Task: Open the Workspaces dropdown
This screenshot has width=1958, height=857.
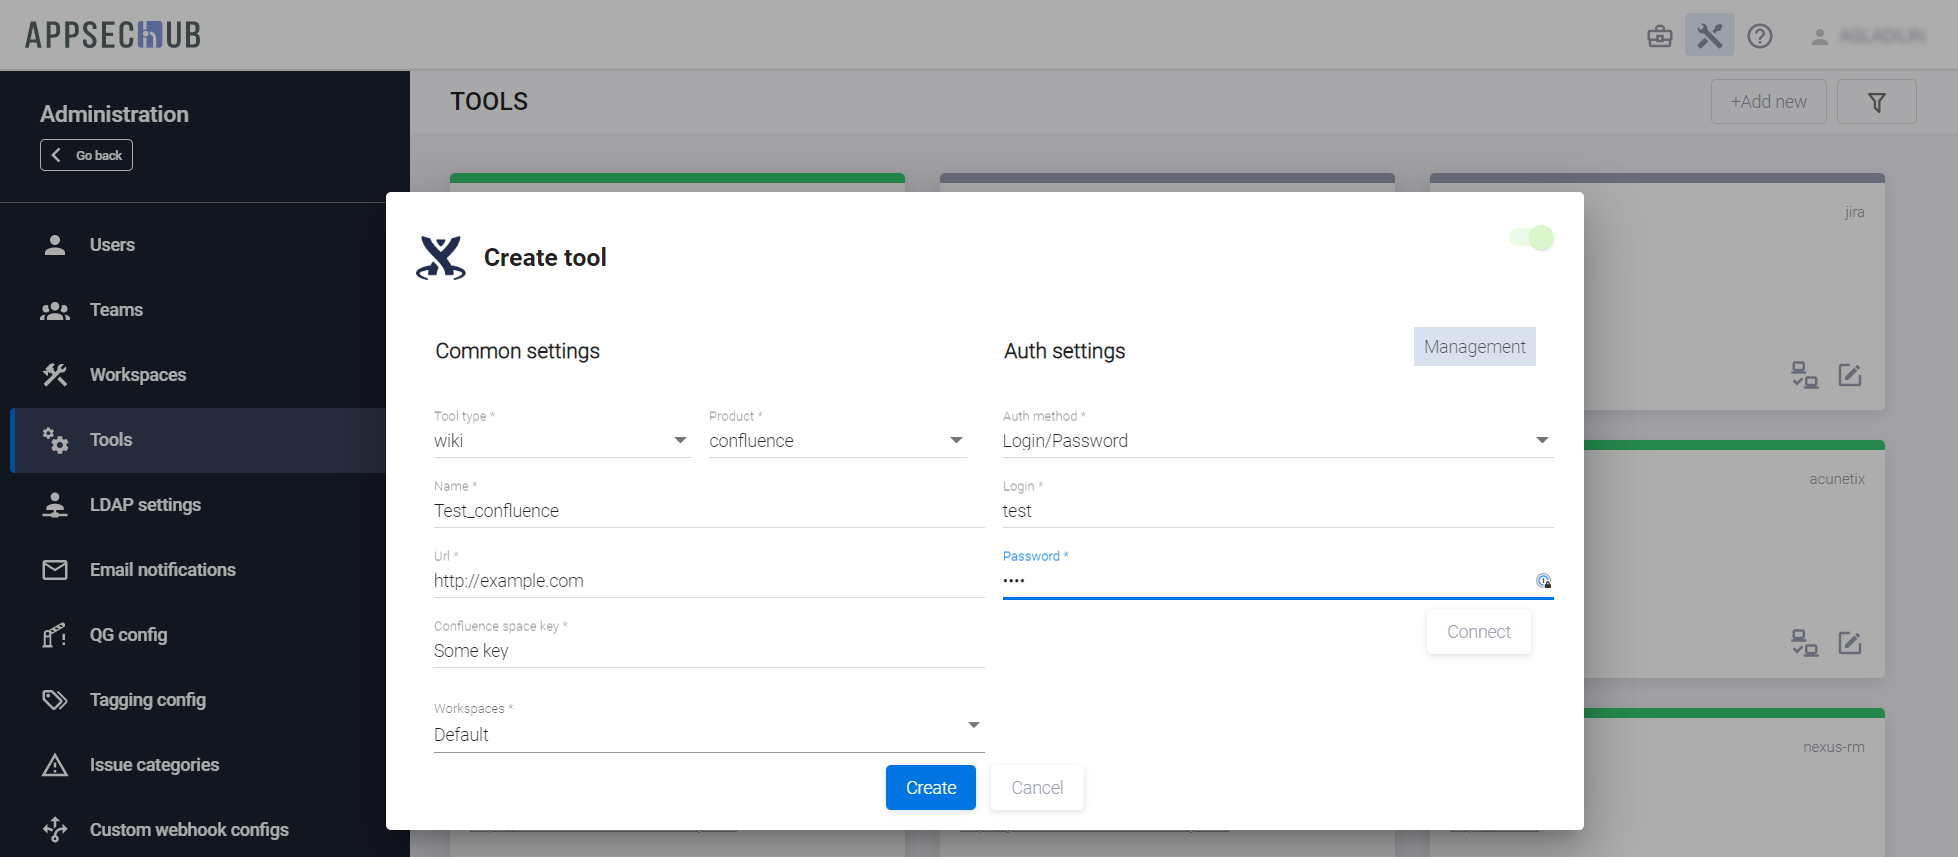Action: point(973,725)
